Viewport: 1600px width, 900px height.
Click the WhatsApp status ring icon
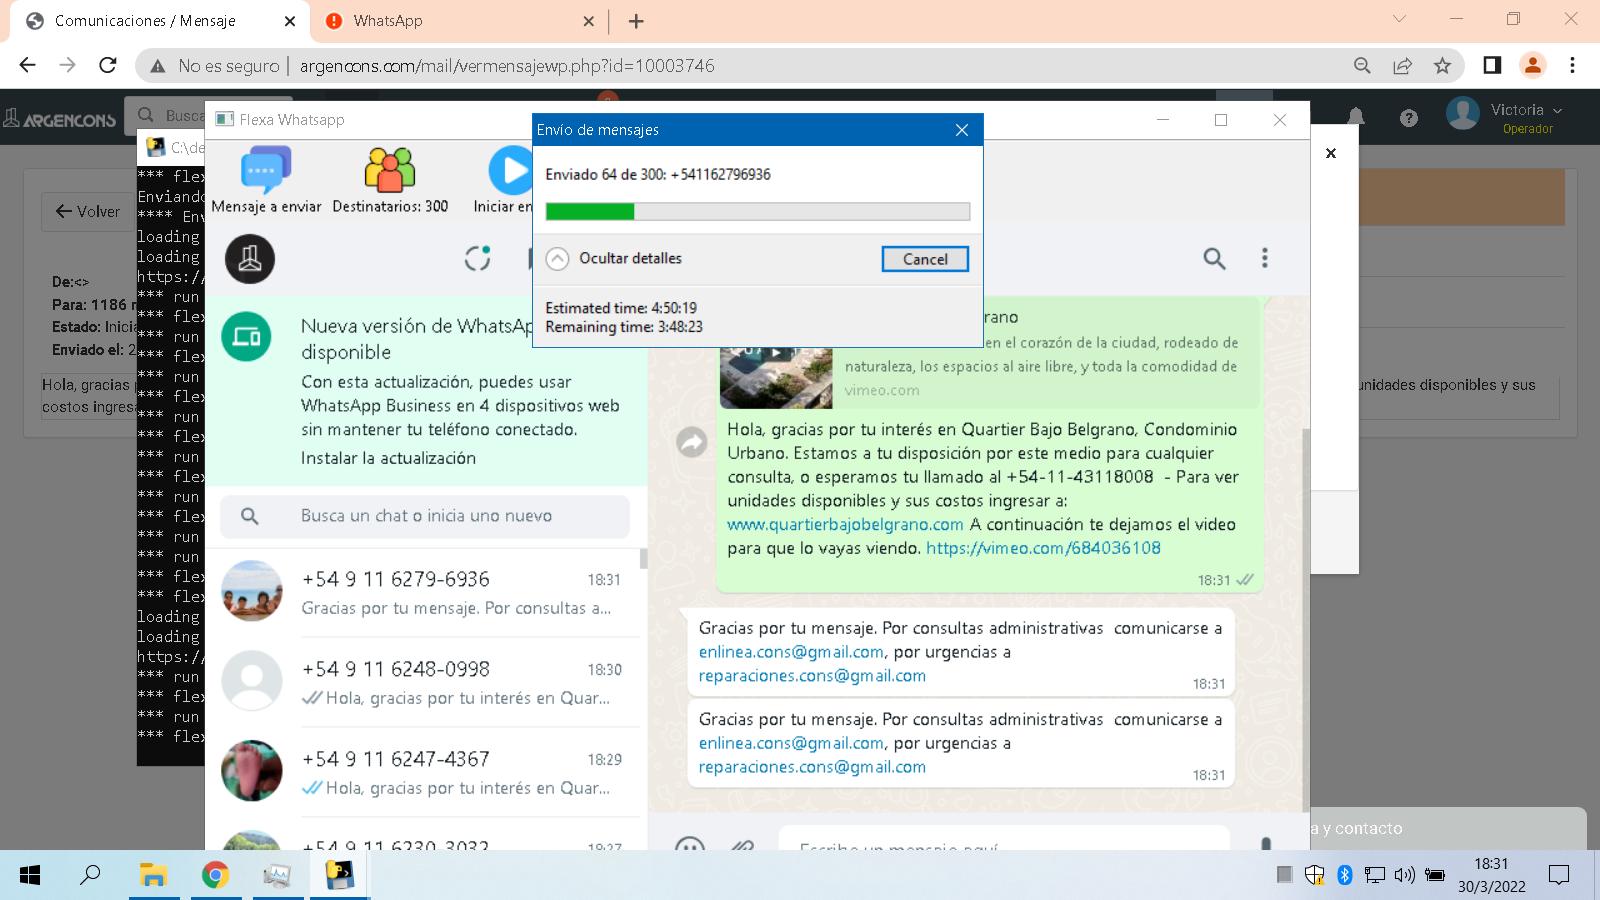(478, 258)
